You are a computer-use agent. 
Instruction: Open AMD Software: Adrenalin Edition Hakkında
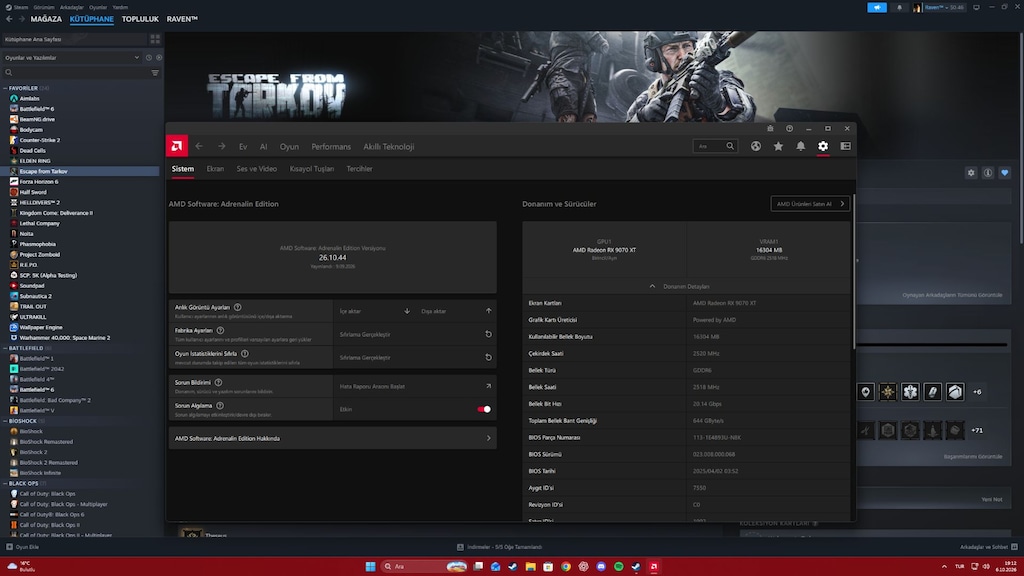332,438
